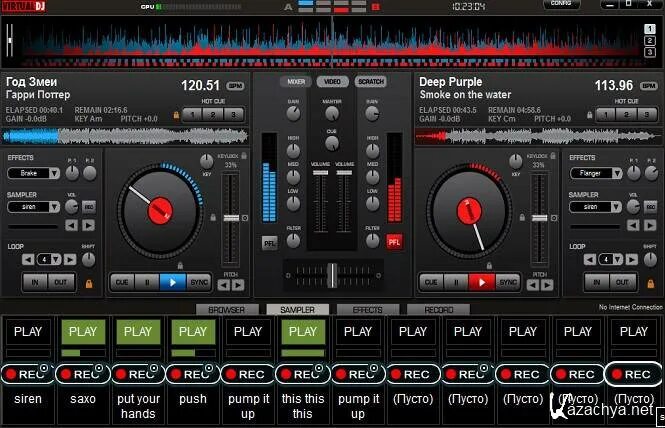Pause the left deck track

[x=147, y=283]
